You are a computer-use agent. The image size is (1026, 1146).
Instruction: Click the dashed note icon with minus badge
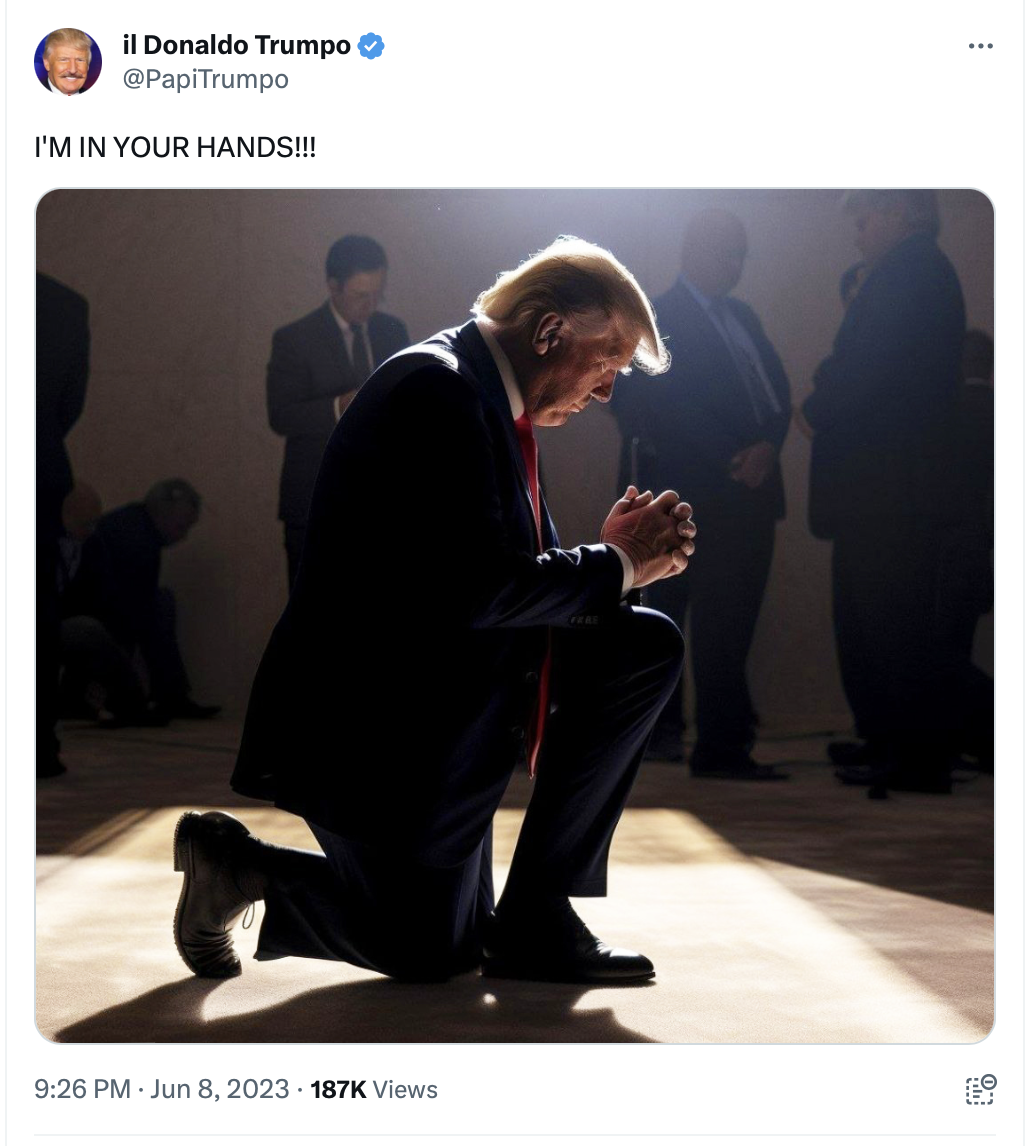coord(981,1089)
